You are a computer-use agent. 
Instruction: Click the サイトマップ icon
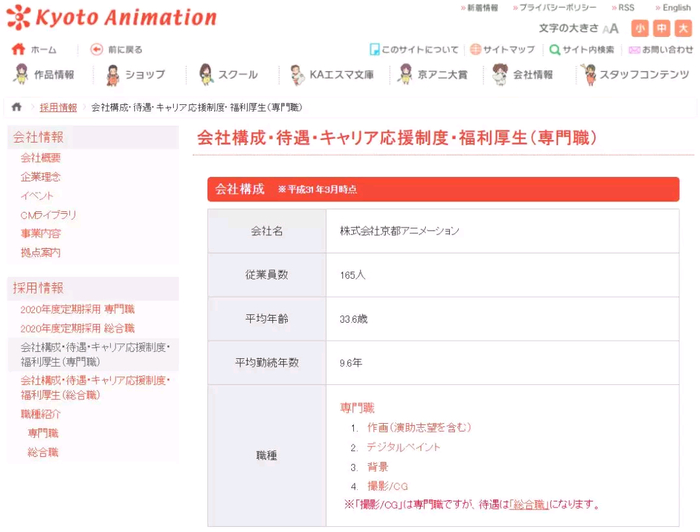tap(474, 49)
